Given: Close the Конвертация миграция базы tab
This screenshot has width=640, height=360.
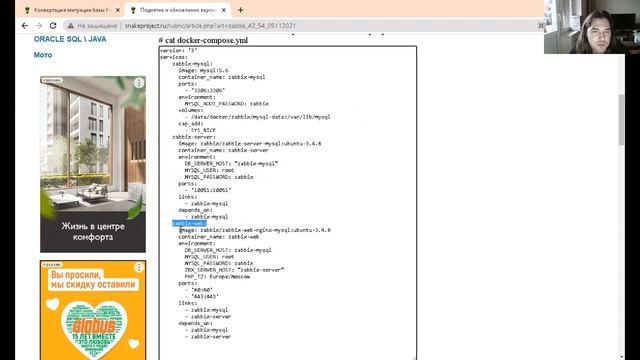Looking at the screenshot, I should [118, 10].
